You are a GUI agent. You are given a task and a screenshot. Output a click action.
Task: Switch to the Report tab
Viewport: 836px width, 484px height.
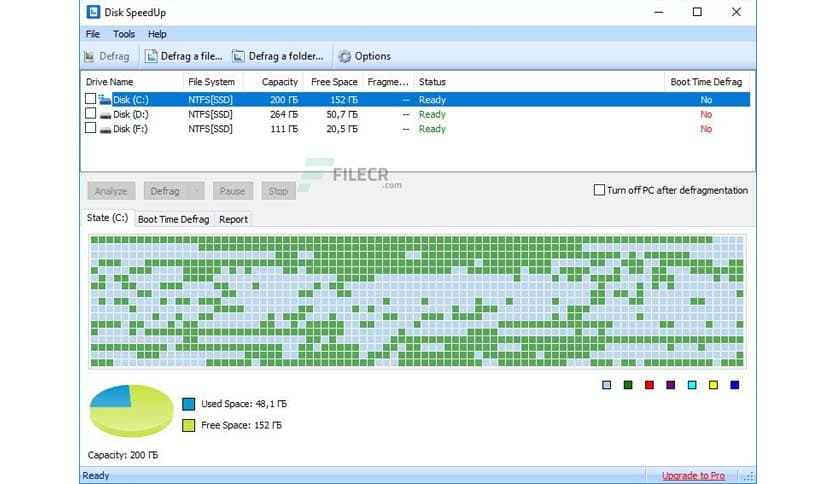pyautogui.click(x=233, y=219)
